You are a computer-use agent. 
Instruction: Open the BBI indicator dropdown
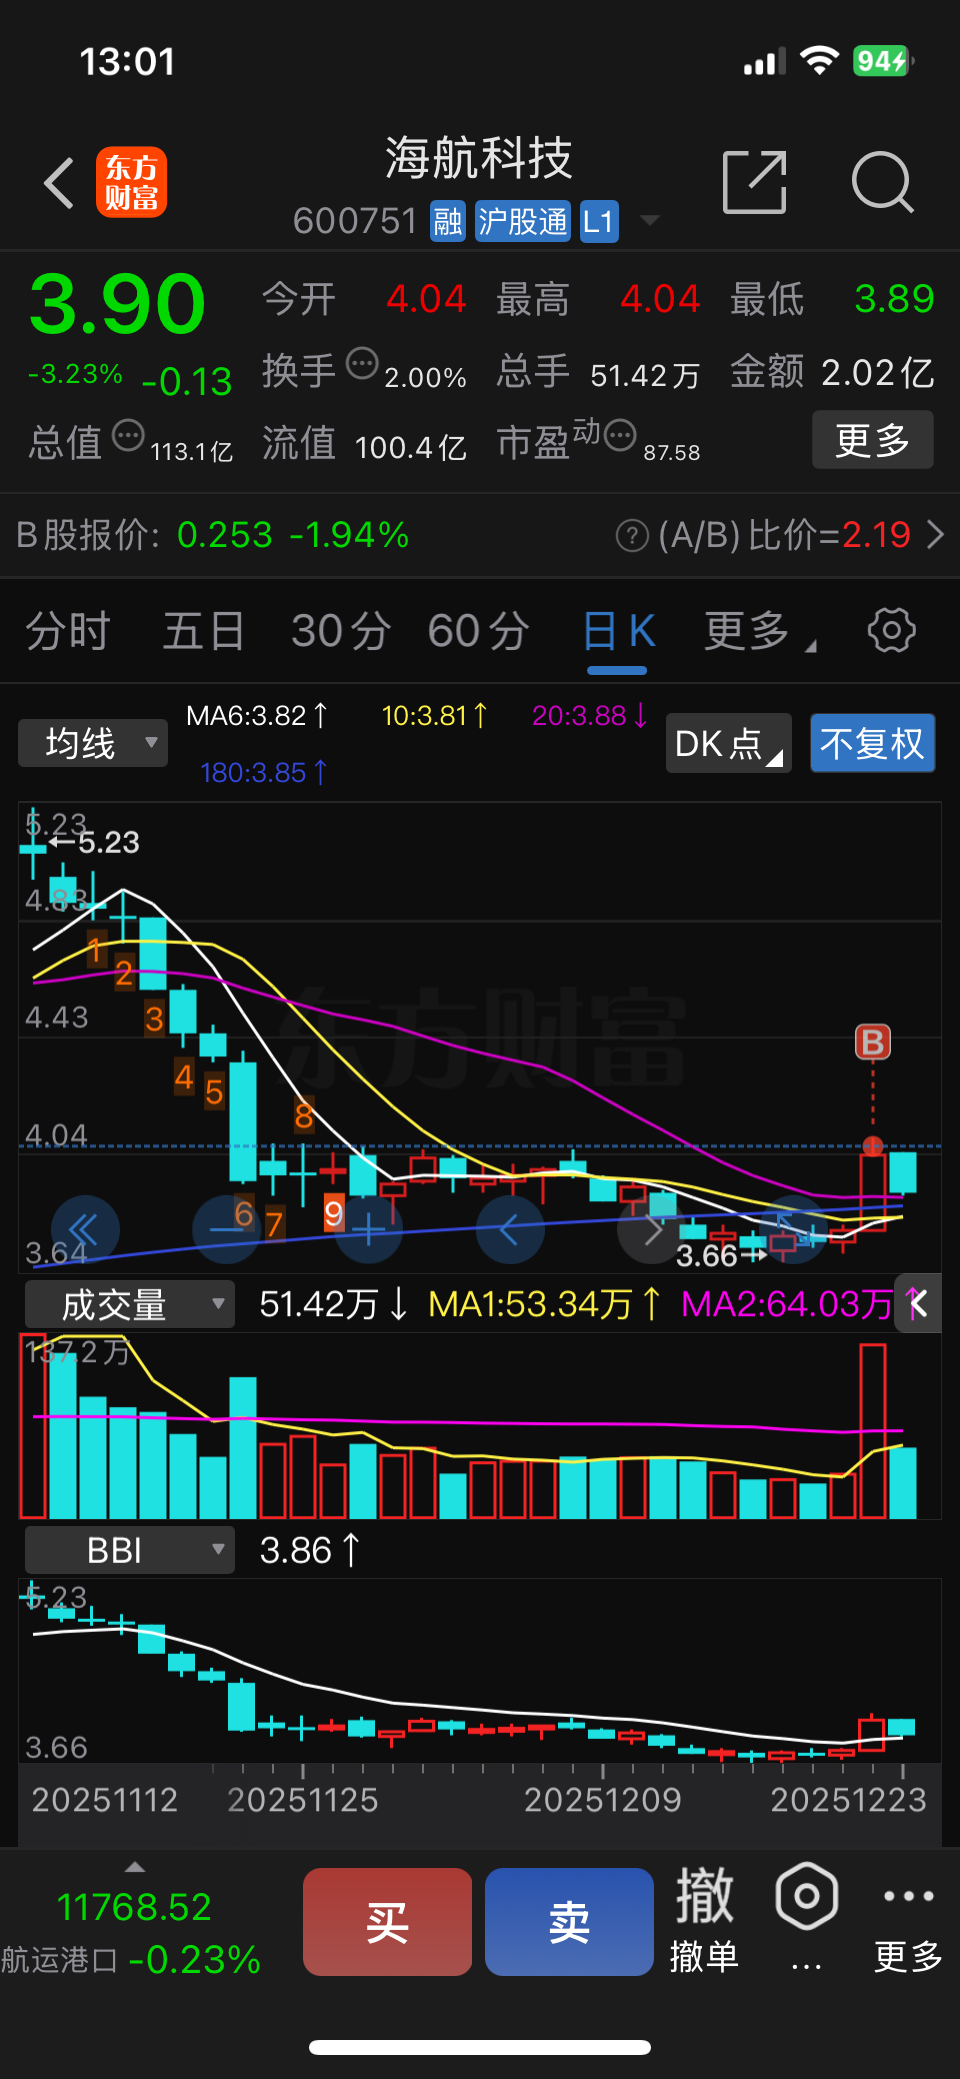[x=129, y=1550]
